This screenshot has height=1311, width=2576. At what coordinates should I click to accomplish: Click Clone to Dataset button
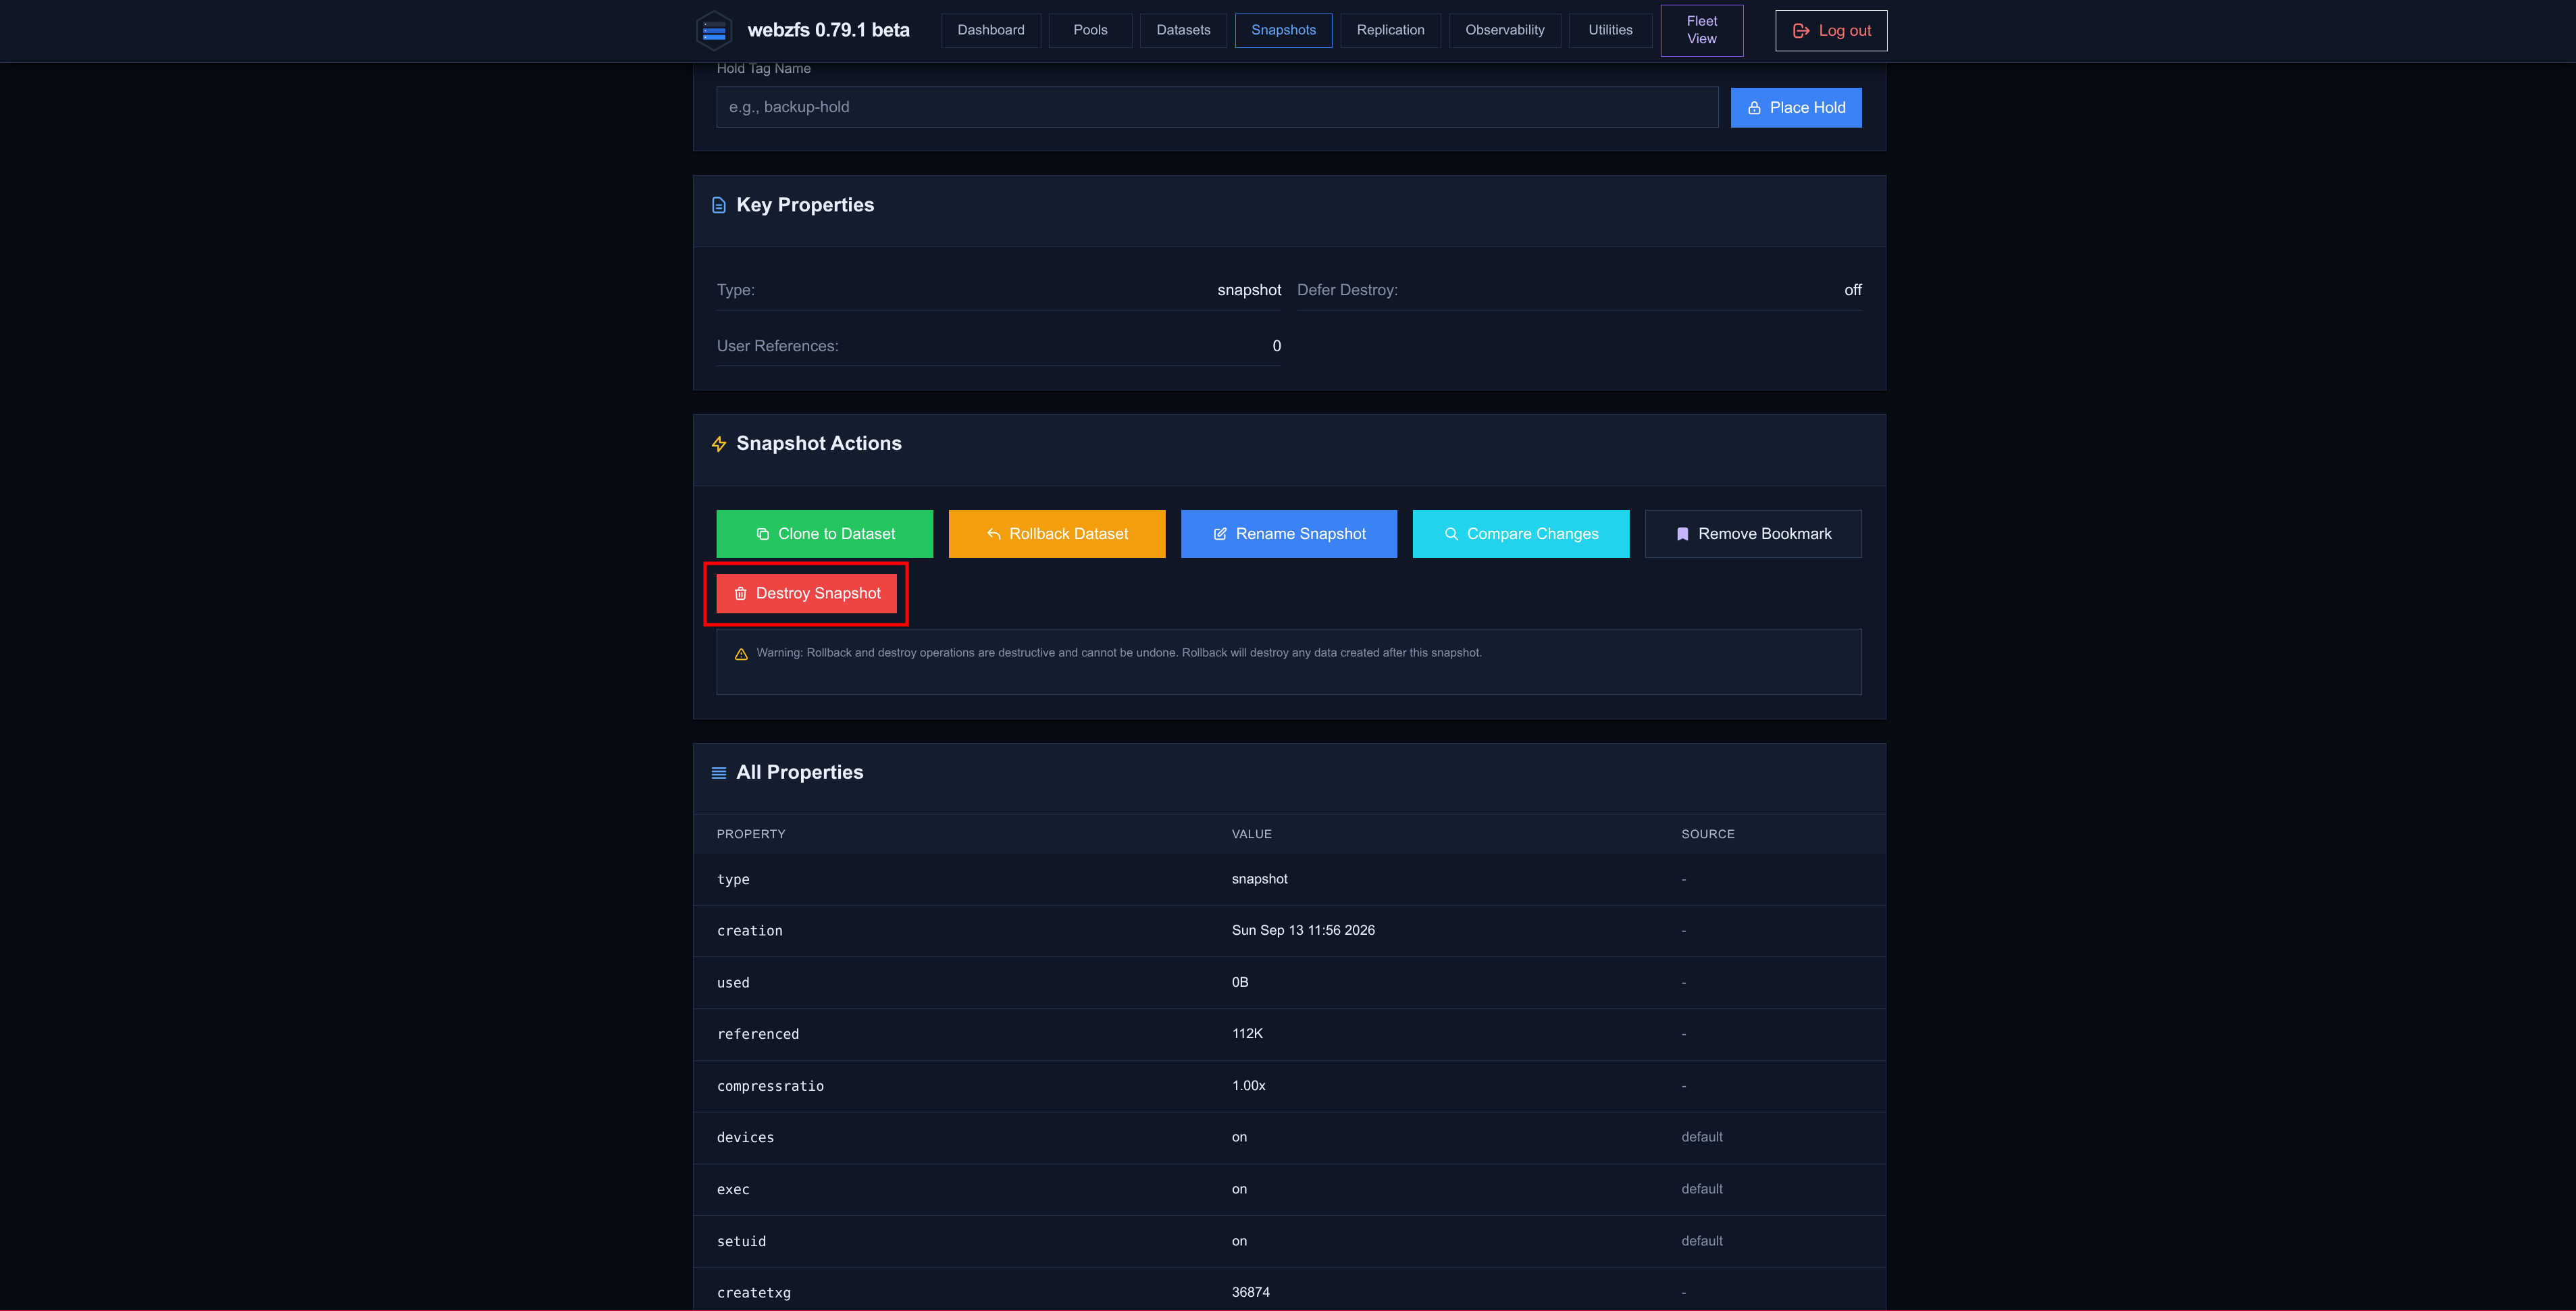pyautogui.click(x=825, y=534)
